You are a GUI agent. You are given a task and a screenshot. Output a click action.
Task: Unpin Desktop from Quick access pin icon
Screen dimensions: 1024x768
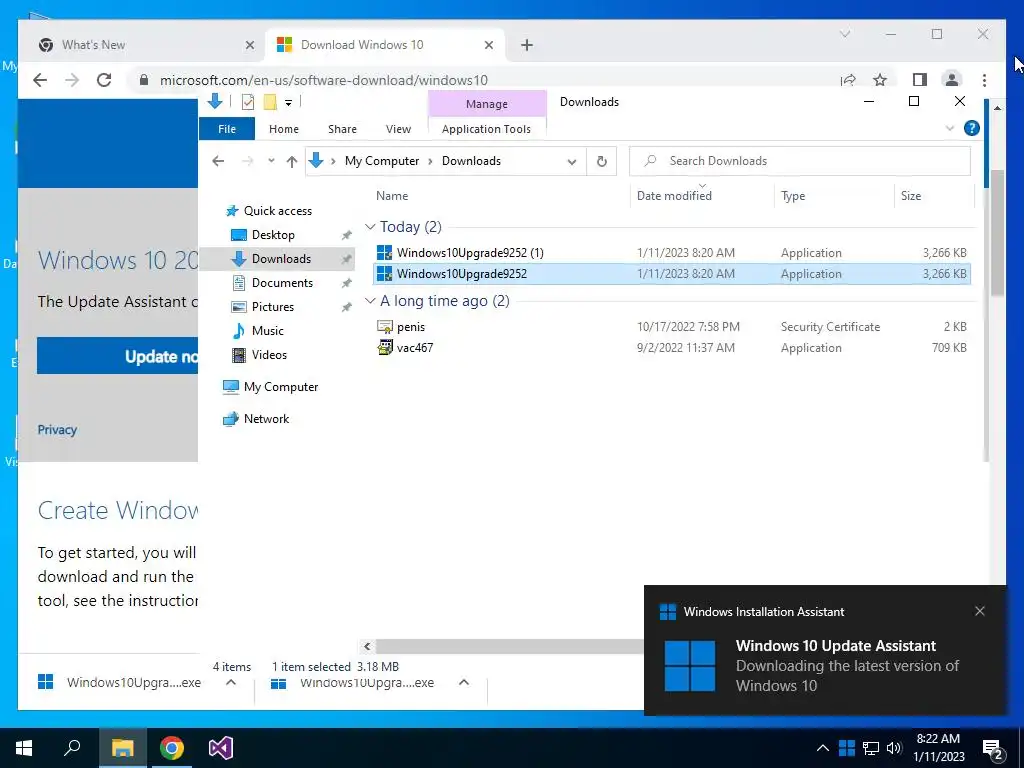tap(346, 235)
